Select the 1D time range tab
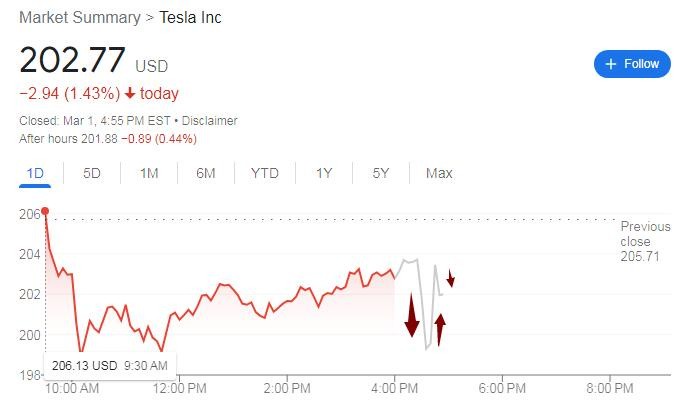675x411 pixels. (35, 173)
